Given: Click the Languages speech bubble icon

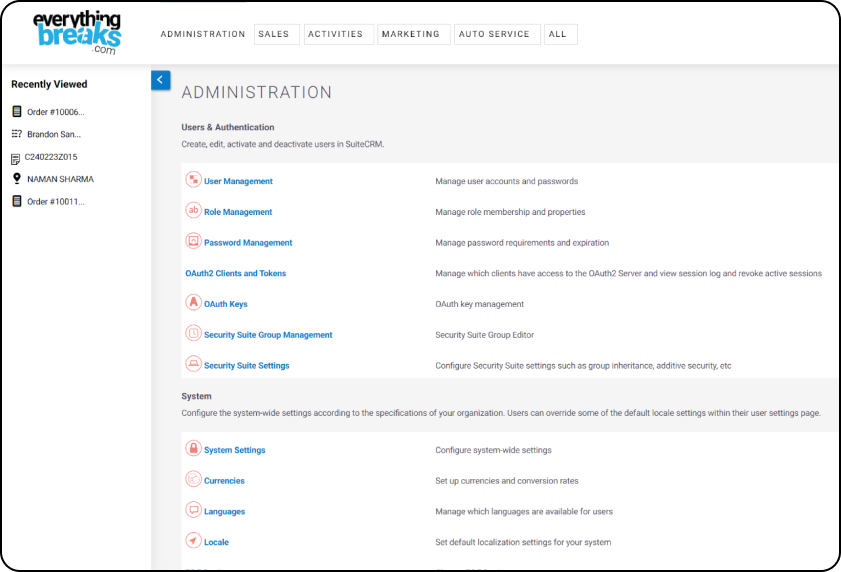Looking at the screenshot, I should [x=193, y=509].
